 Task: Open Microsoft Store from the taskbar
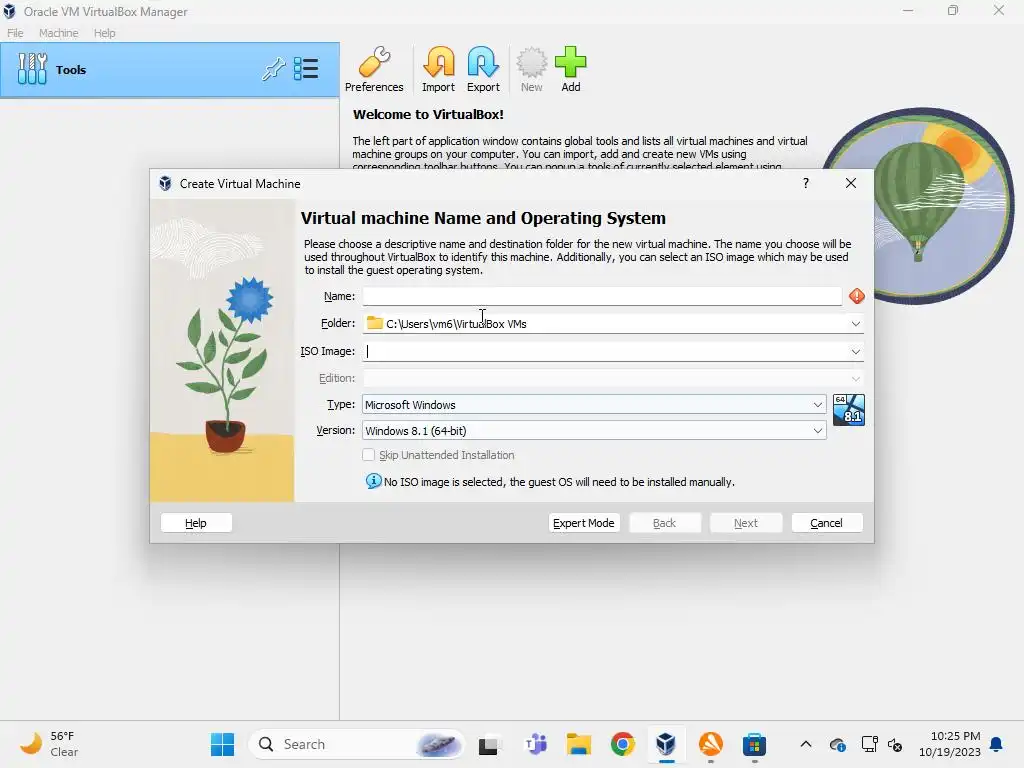[754, 744]
